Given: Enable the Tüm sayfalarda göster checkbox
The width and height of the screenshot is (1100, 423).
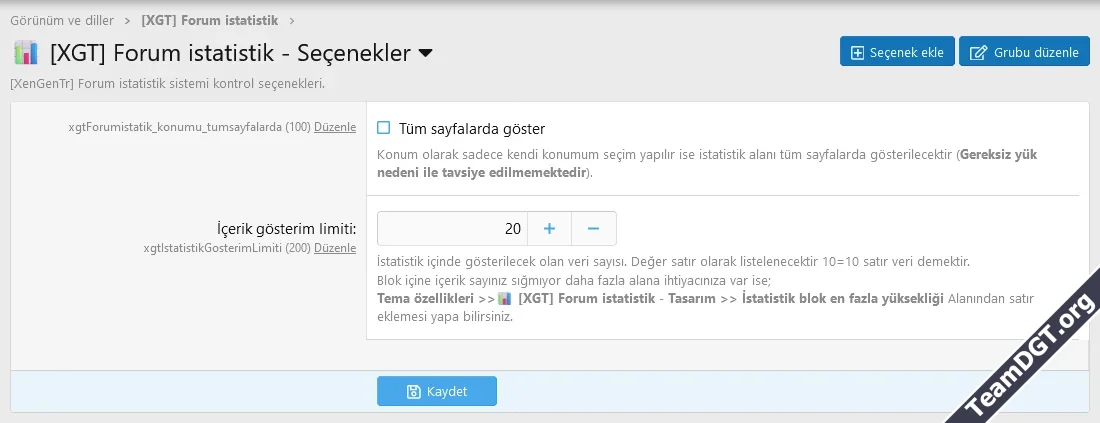Looking at the screenshot, I should [383, 128].
